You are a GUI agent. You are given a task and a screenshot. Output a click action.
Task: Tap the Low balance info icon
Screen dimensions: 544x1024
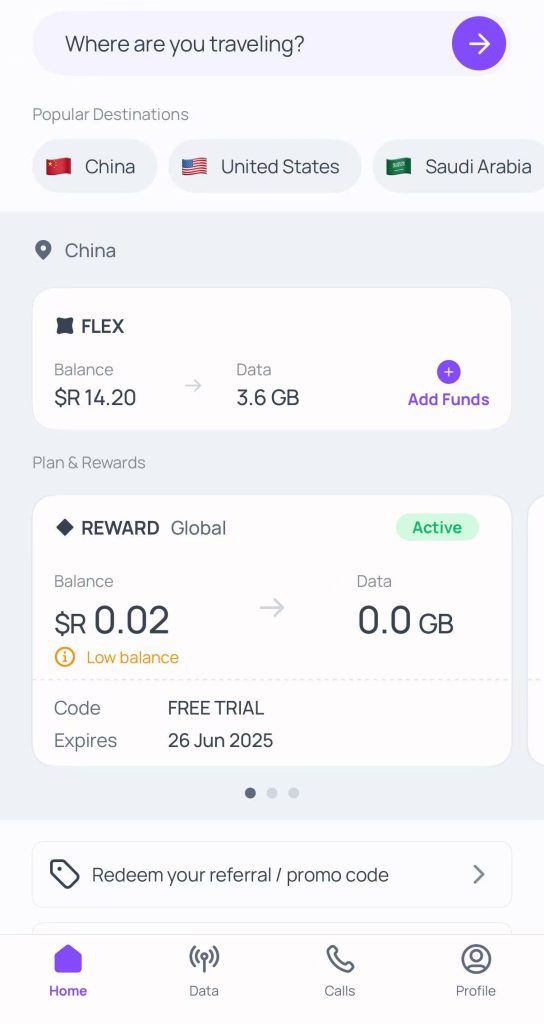pyautogui.click(x=65, y=657)
